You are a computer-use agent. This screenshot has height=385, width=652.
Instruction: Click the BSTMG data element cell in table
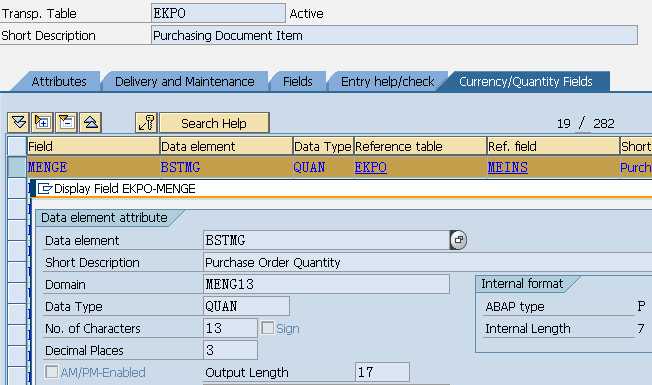click(x=226, y=168)
